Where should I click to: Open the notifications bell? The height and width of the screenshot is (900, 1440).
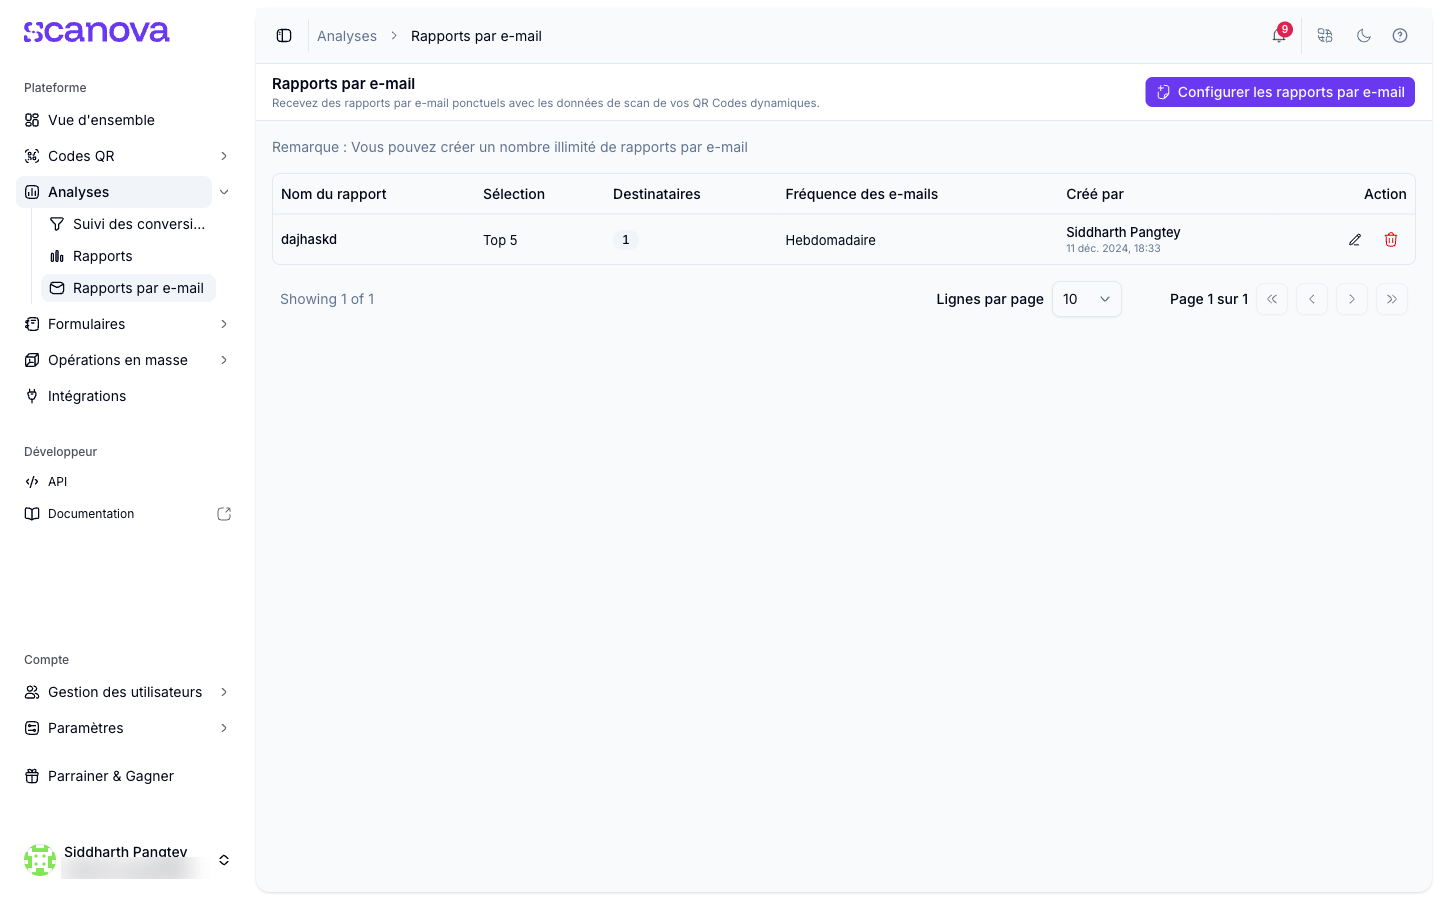pyautogui.click(x=1279, y=36)
